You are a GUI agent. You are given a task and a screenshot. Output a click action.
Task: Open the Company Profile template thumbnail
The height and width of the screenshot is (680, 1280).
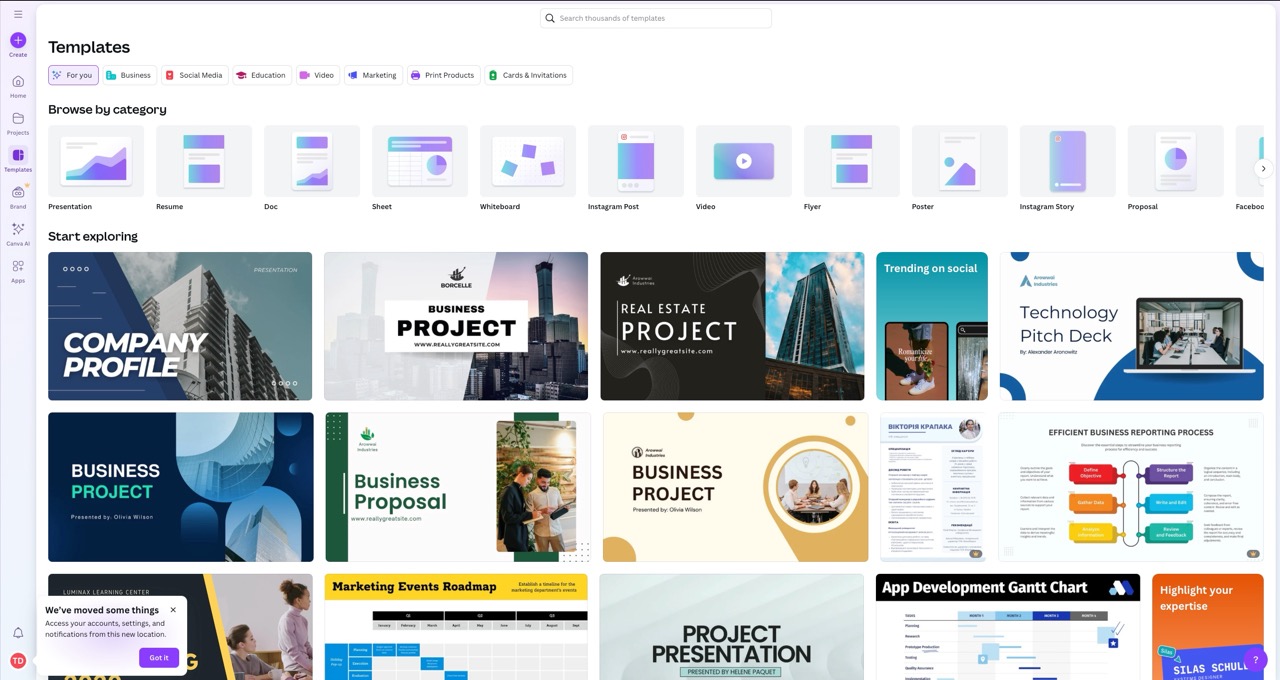[180, 326]
